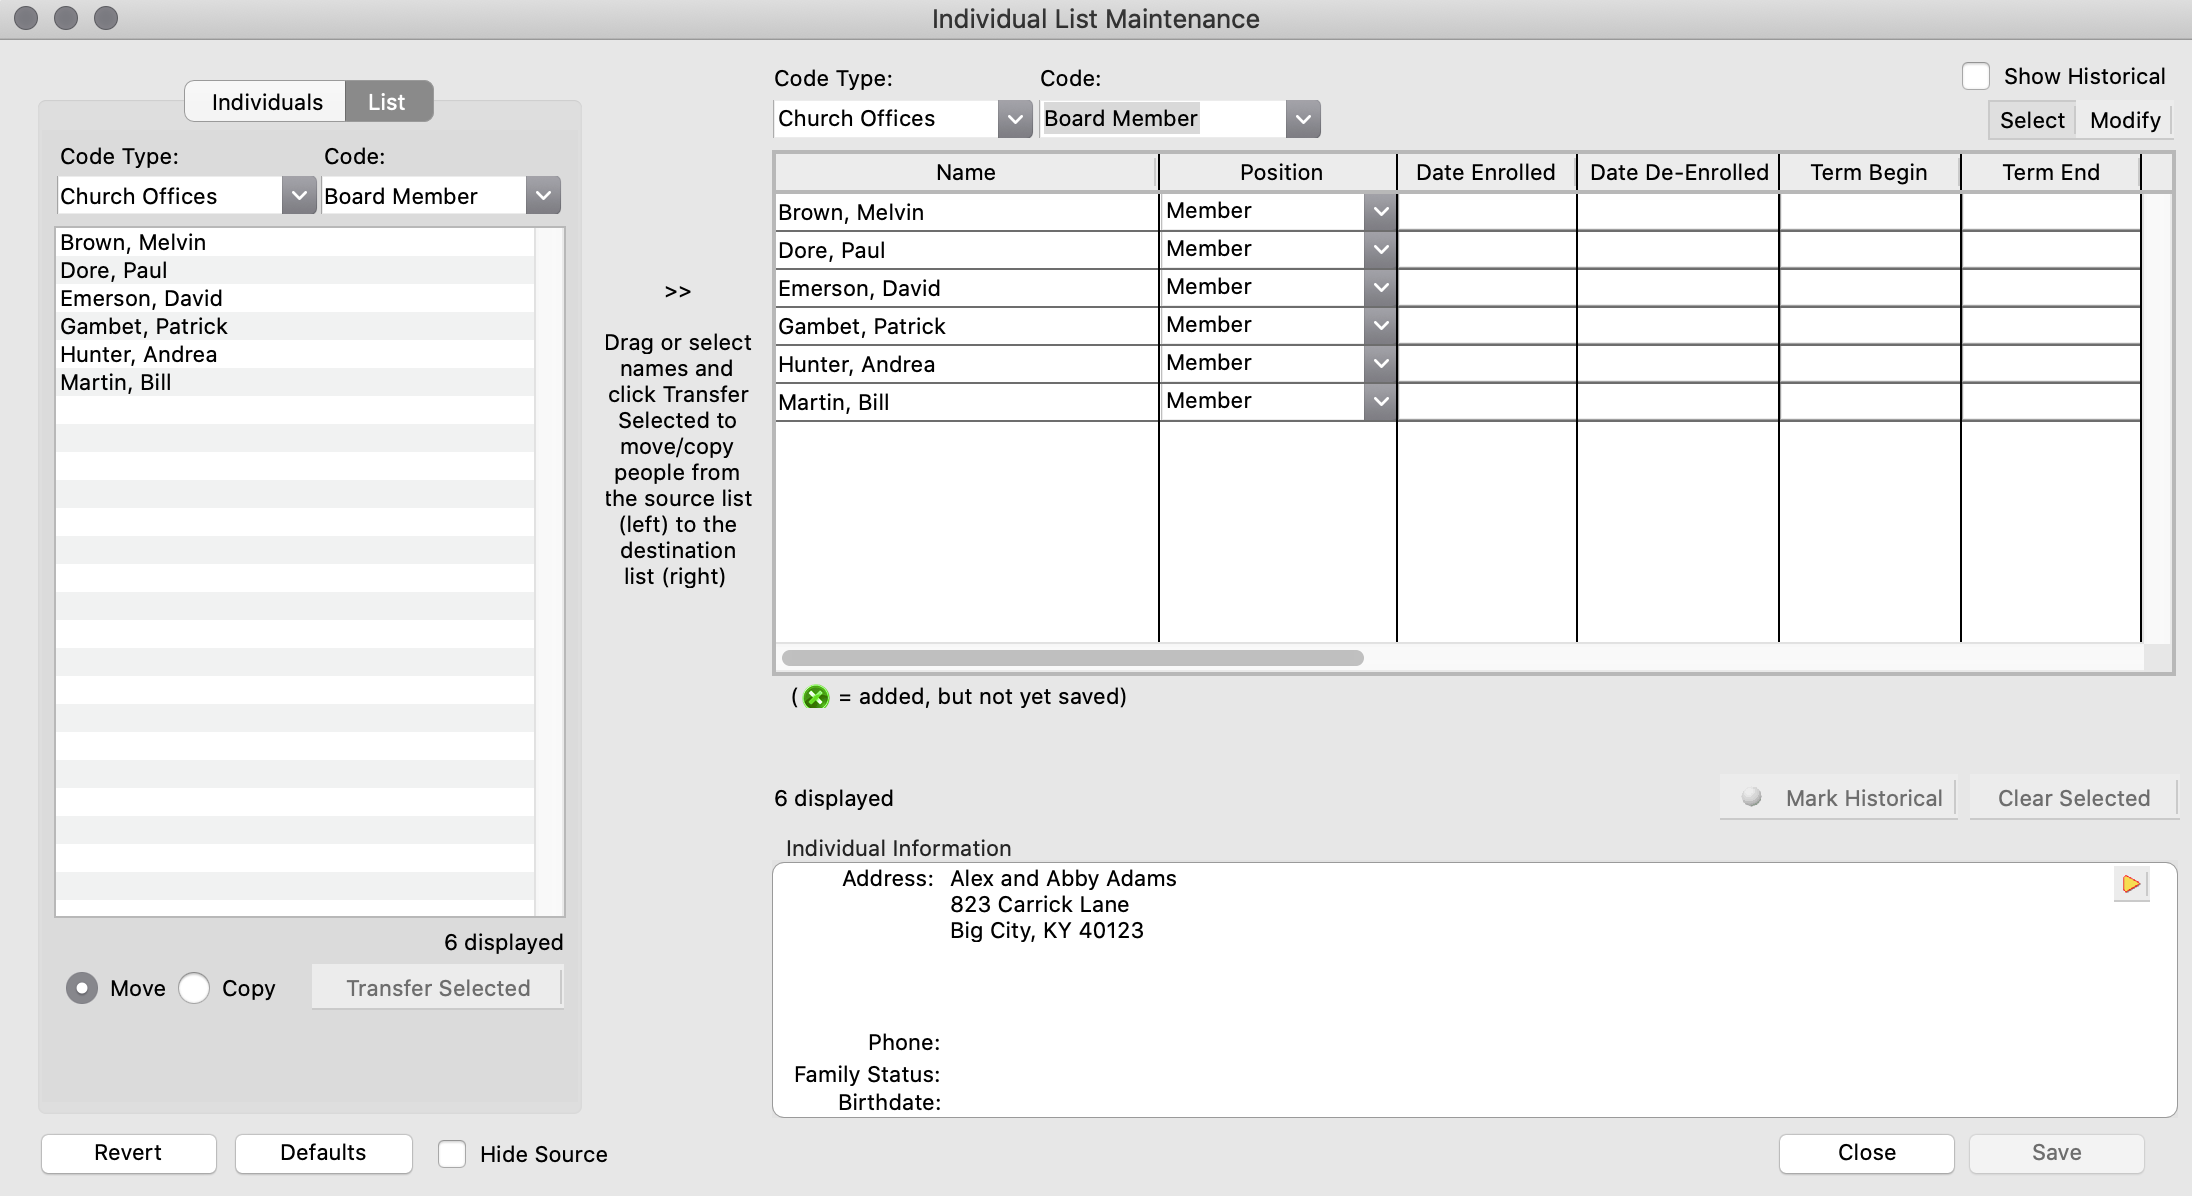
Task: Open the Position dropdown for Martin, Bill
Action: 1381,400
